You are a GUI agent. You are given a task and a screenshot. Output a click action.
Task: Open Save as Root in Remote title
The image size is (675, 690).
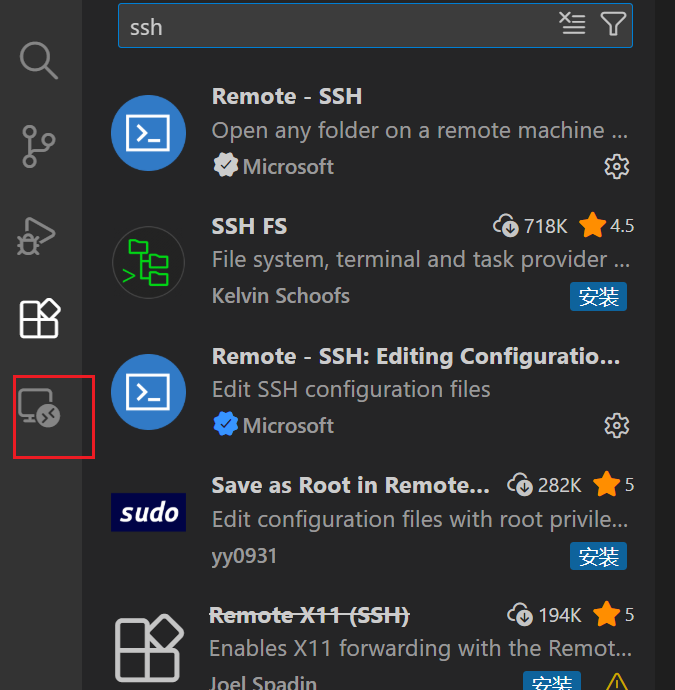351,485
